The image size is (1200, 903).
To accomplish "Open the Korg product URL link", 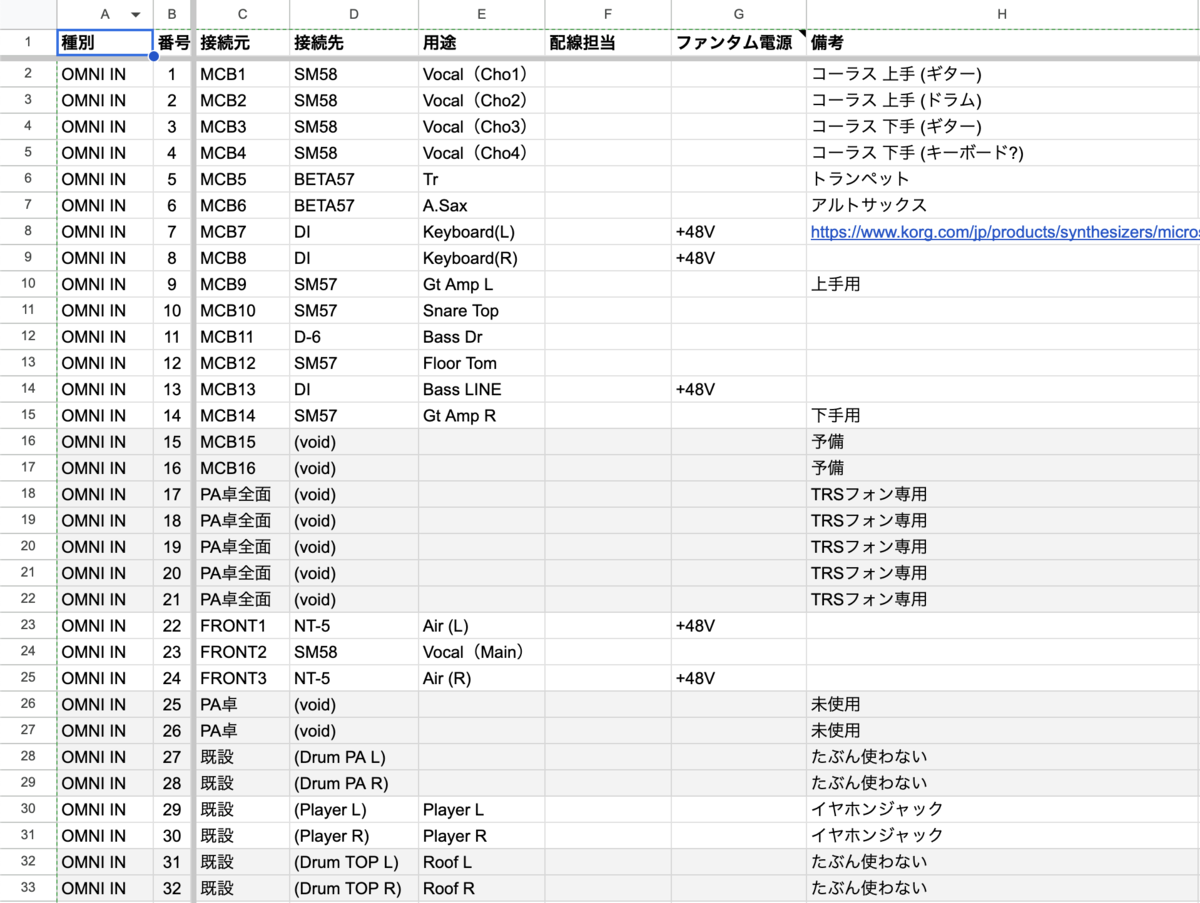I will point(1004,232).
